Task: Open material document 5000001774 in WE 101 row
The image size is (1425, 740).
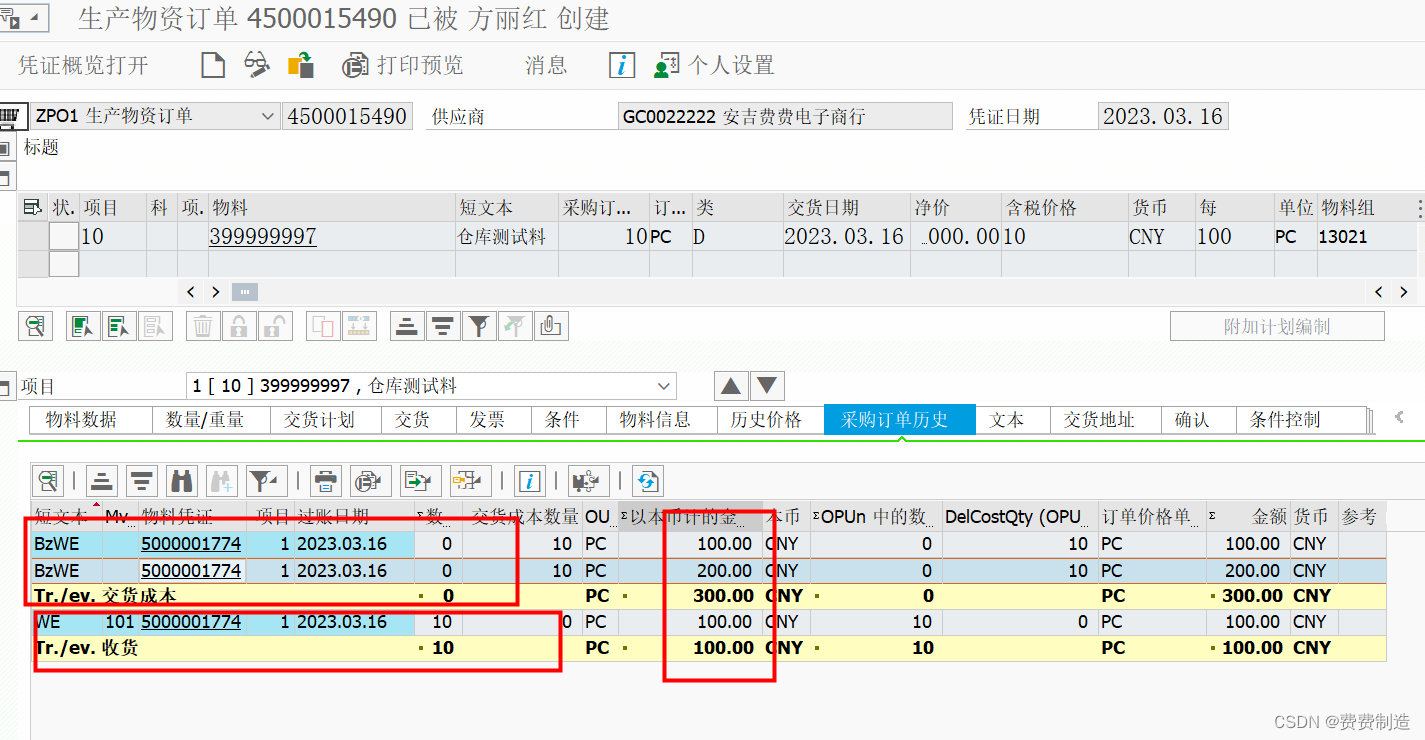Action: (x=191, y=622)
